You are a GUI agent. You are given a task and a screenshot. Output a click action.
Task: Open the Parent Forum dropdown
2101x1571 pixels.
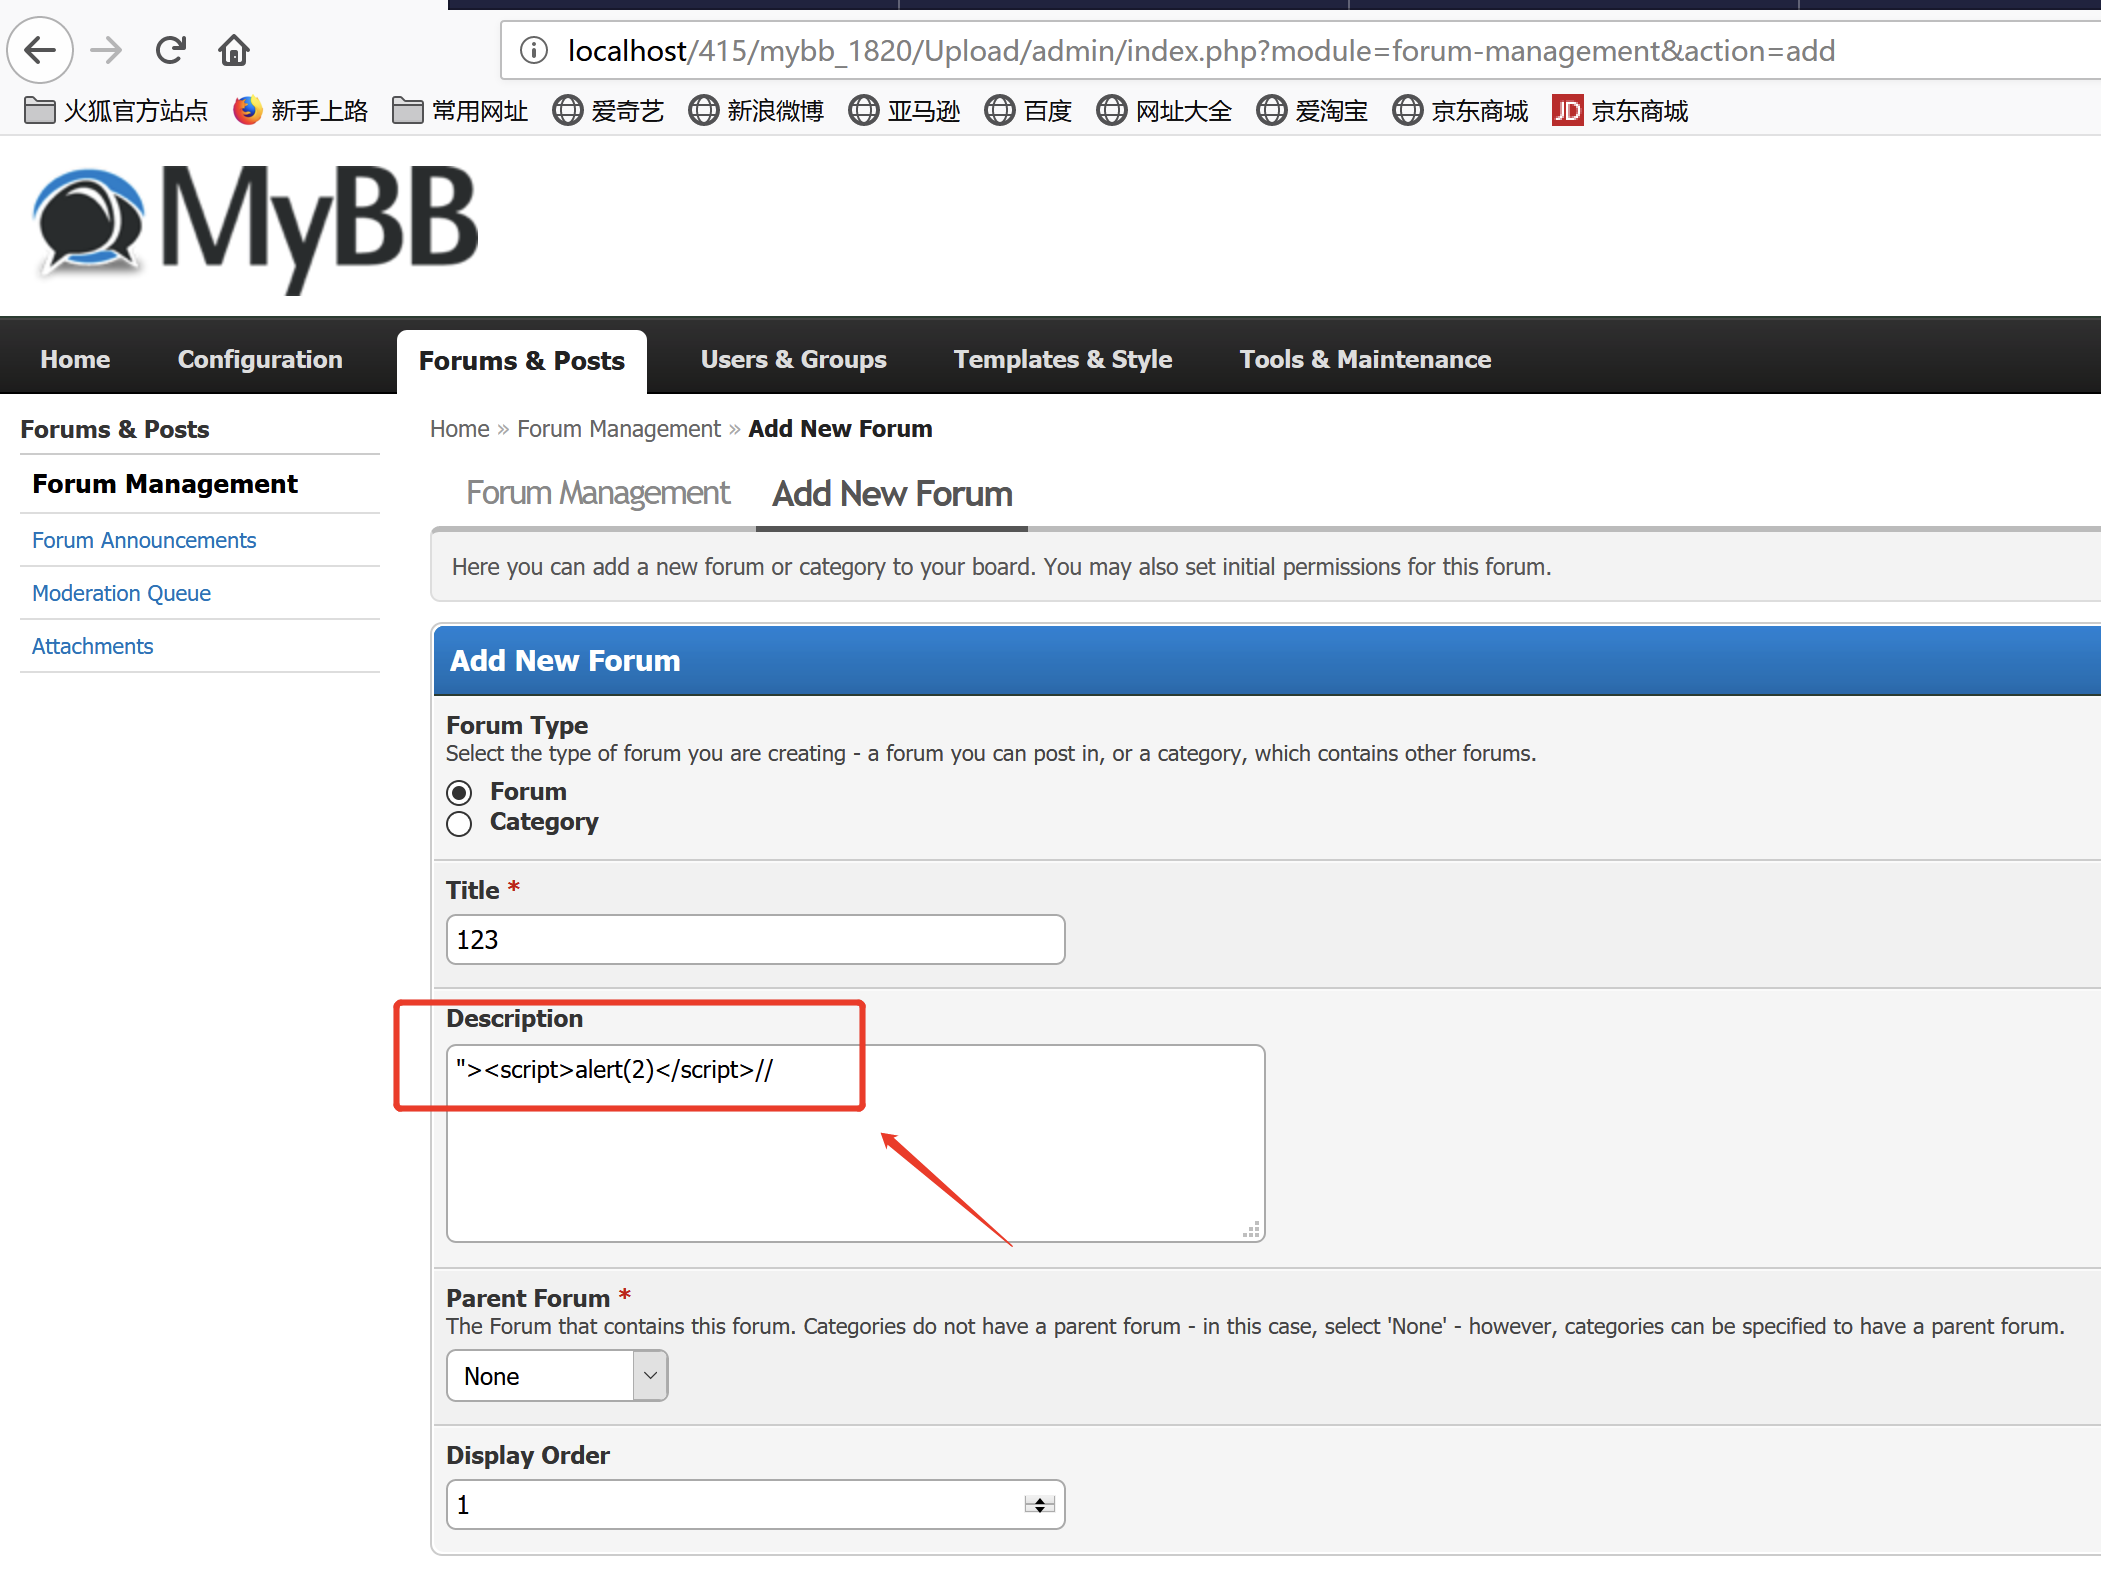click(556, 1376)
